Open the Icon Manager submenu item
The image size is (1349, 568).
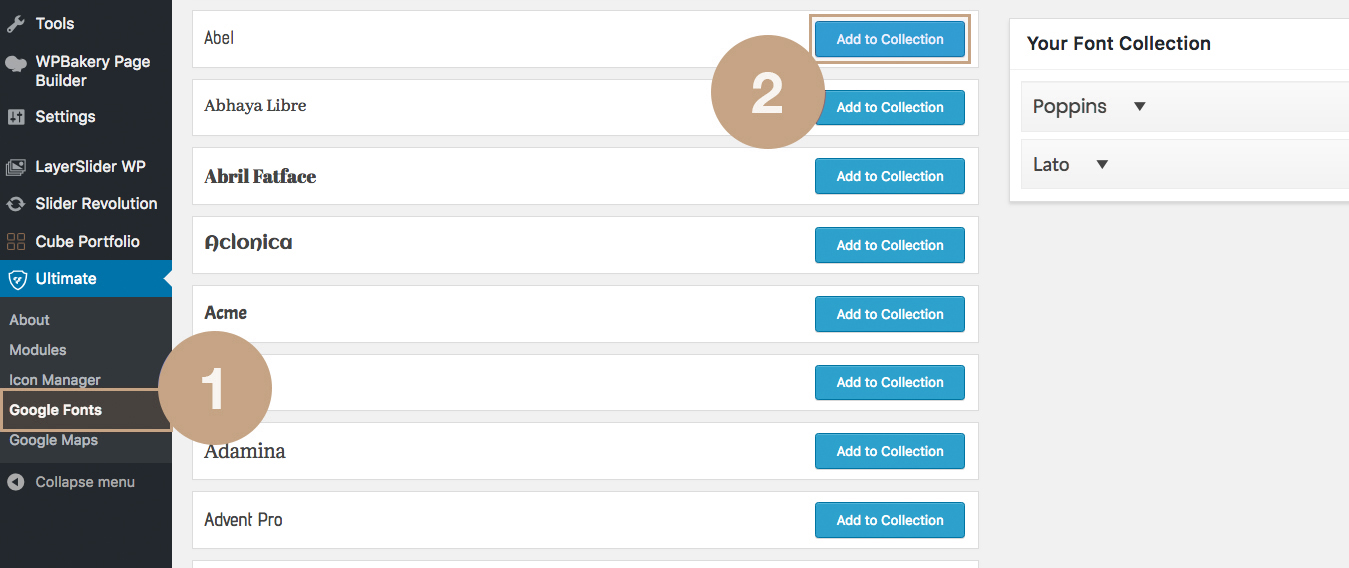point(55,380)
